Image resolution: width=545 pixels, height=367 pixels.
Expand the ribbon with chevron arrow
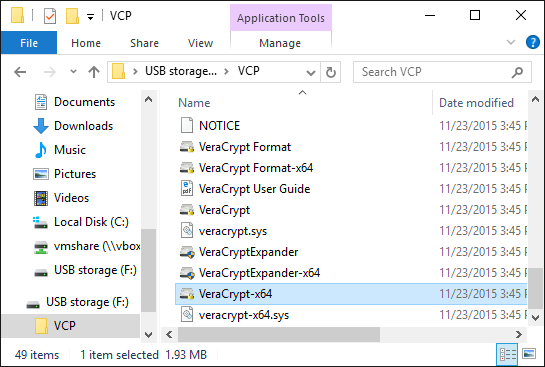(511, 42)
